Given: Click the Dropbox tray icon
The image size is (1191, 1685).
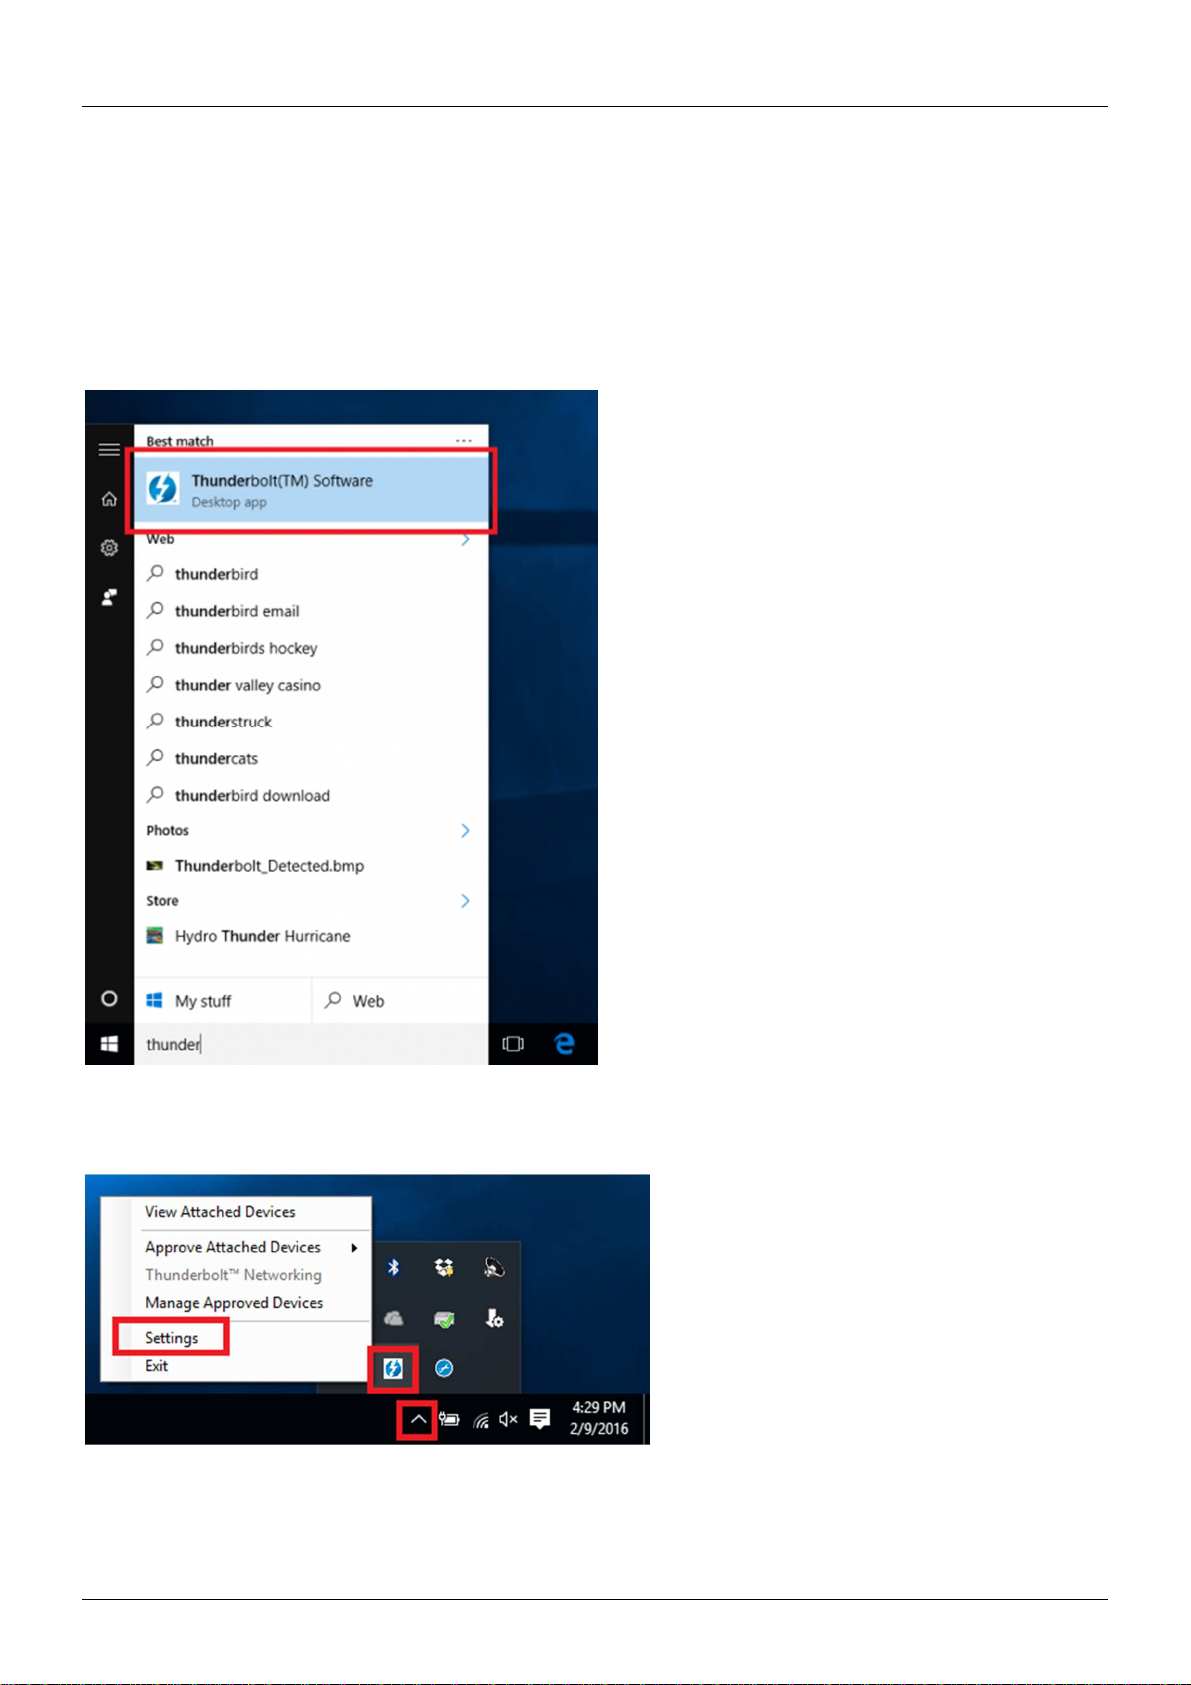Looking at the screenshot, I should 444,1268.
